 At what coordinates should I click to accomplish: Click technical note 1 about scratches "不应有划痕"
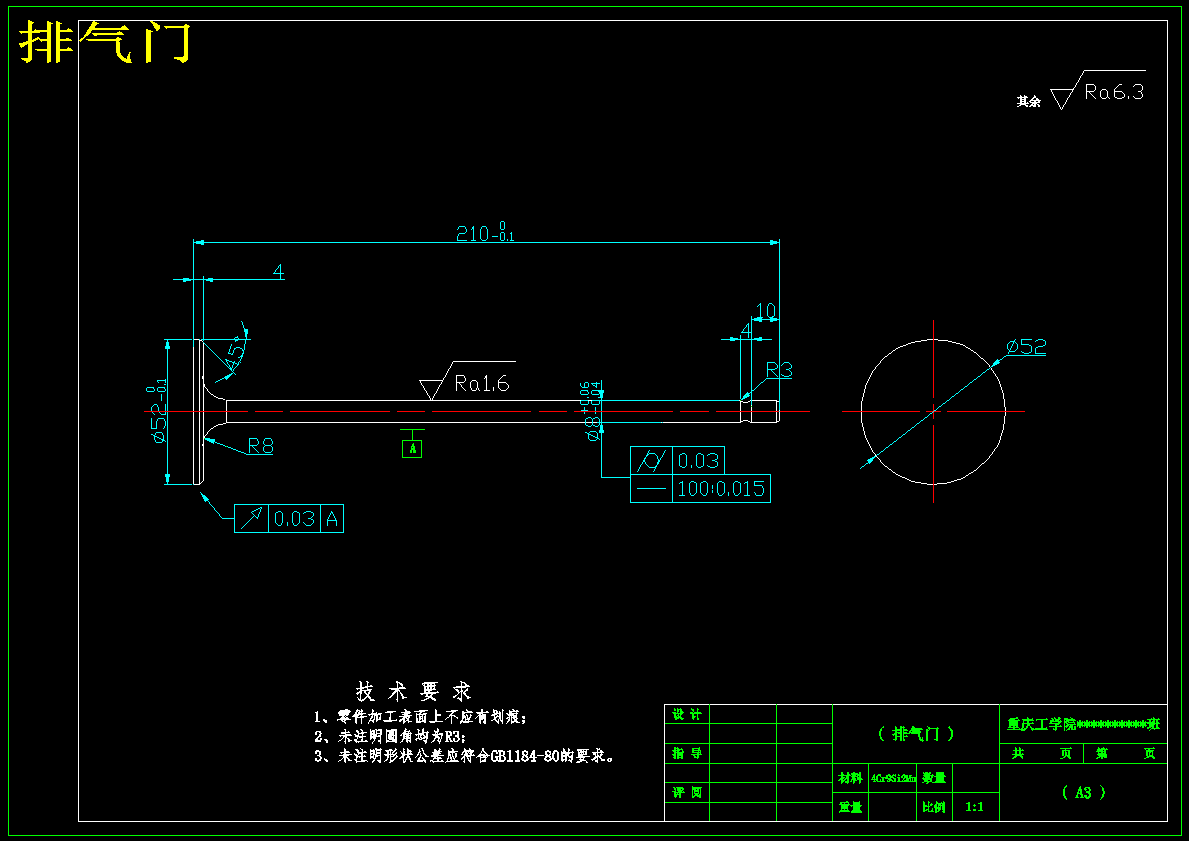[x=420, y=717]
